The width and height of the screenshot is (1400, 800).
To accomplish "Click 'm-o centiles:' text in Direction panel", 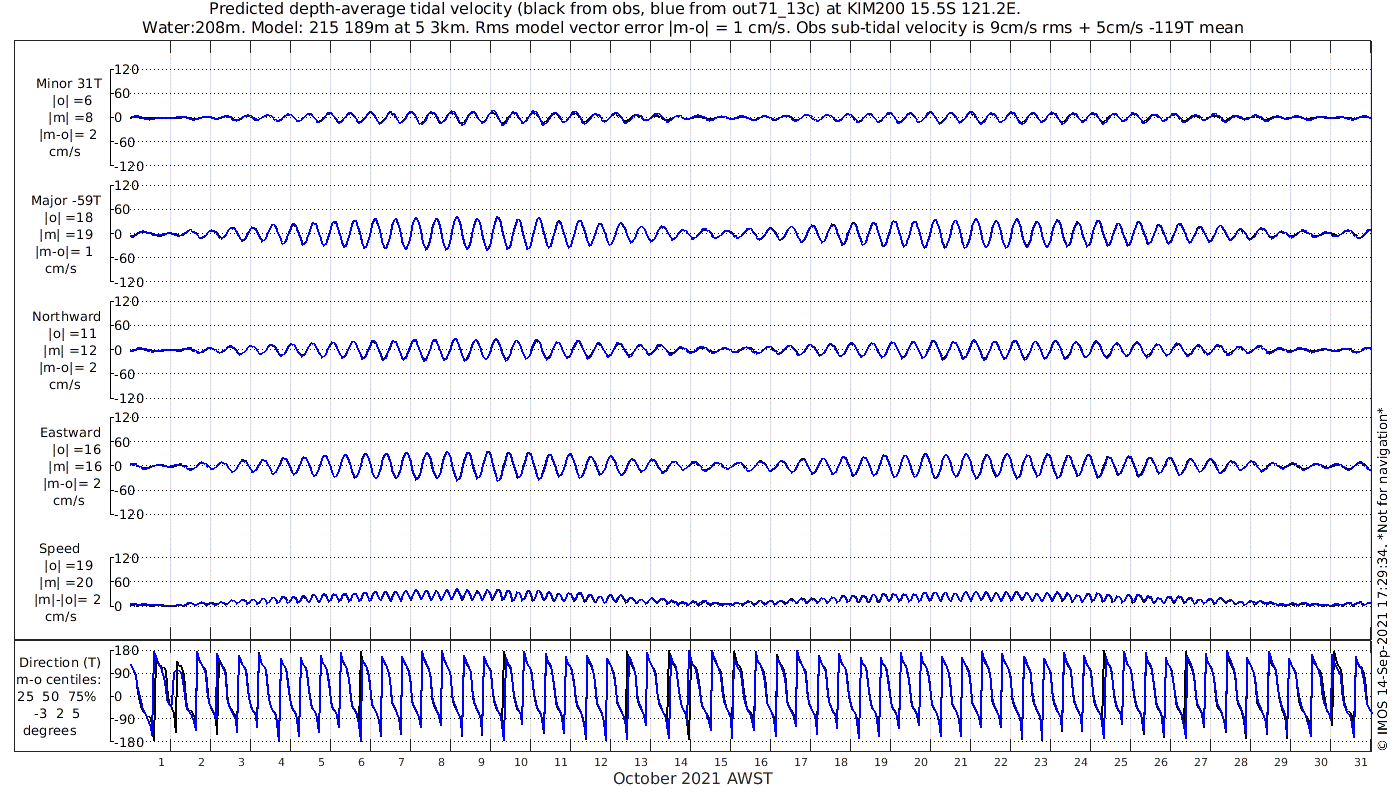I will (60, 679).
